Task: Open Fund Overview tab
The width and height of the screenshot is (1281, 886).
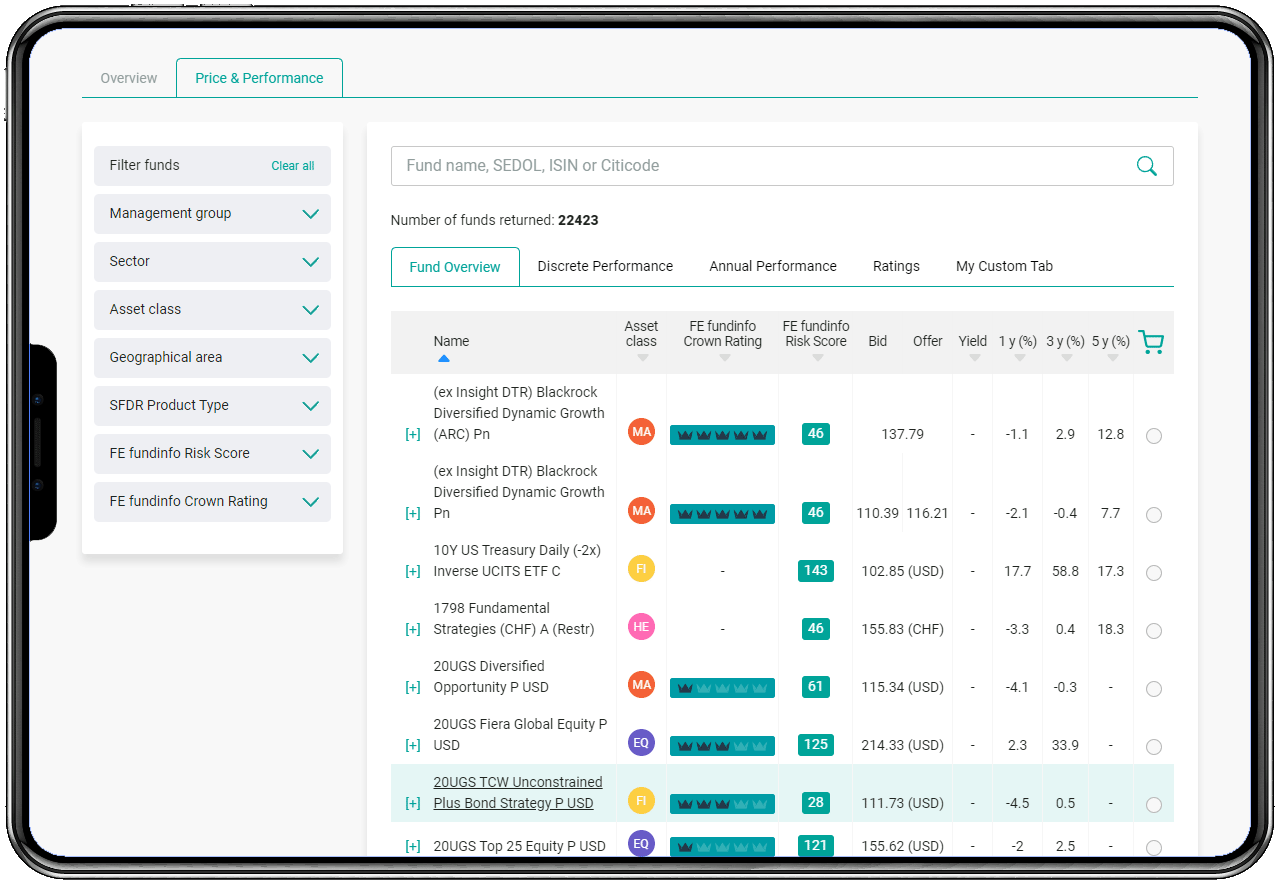Action: pyautogui.click(x=455, y=267)
